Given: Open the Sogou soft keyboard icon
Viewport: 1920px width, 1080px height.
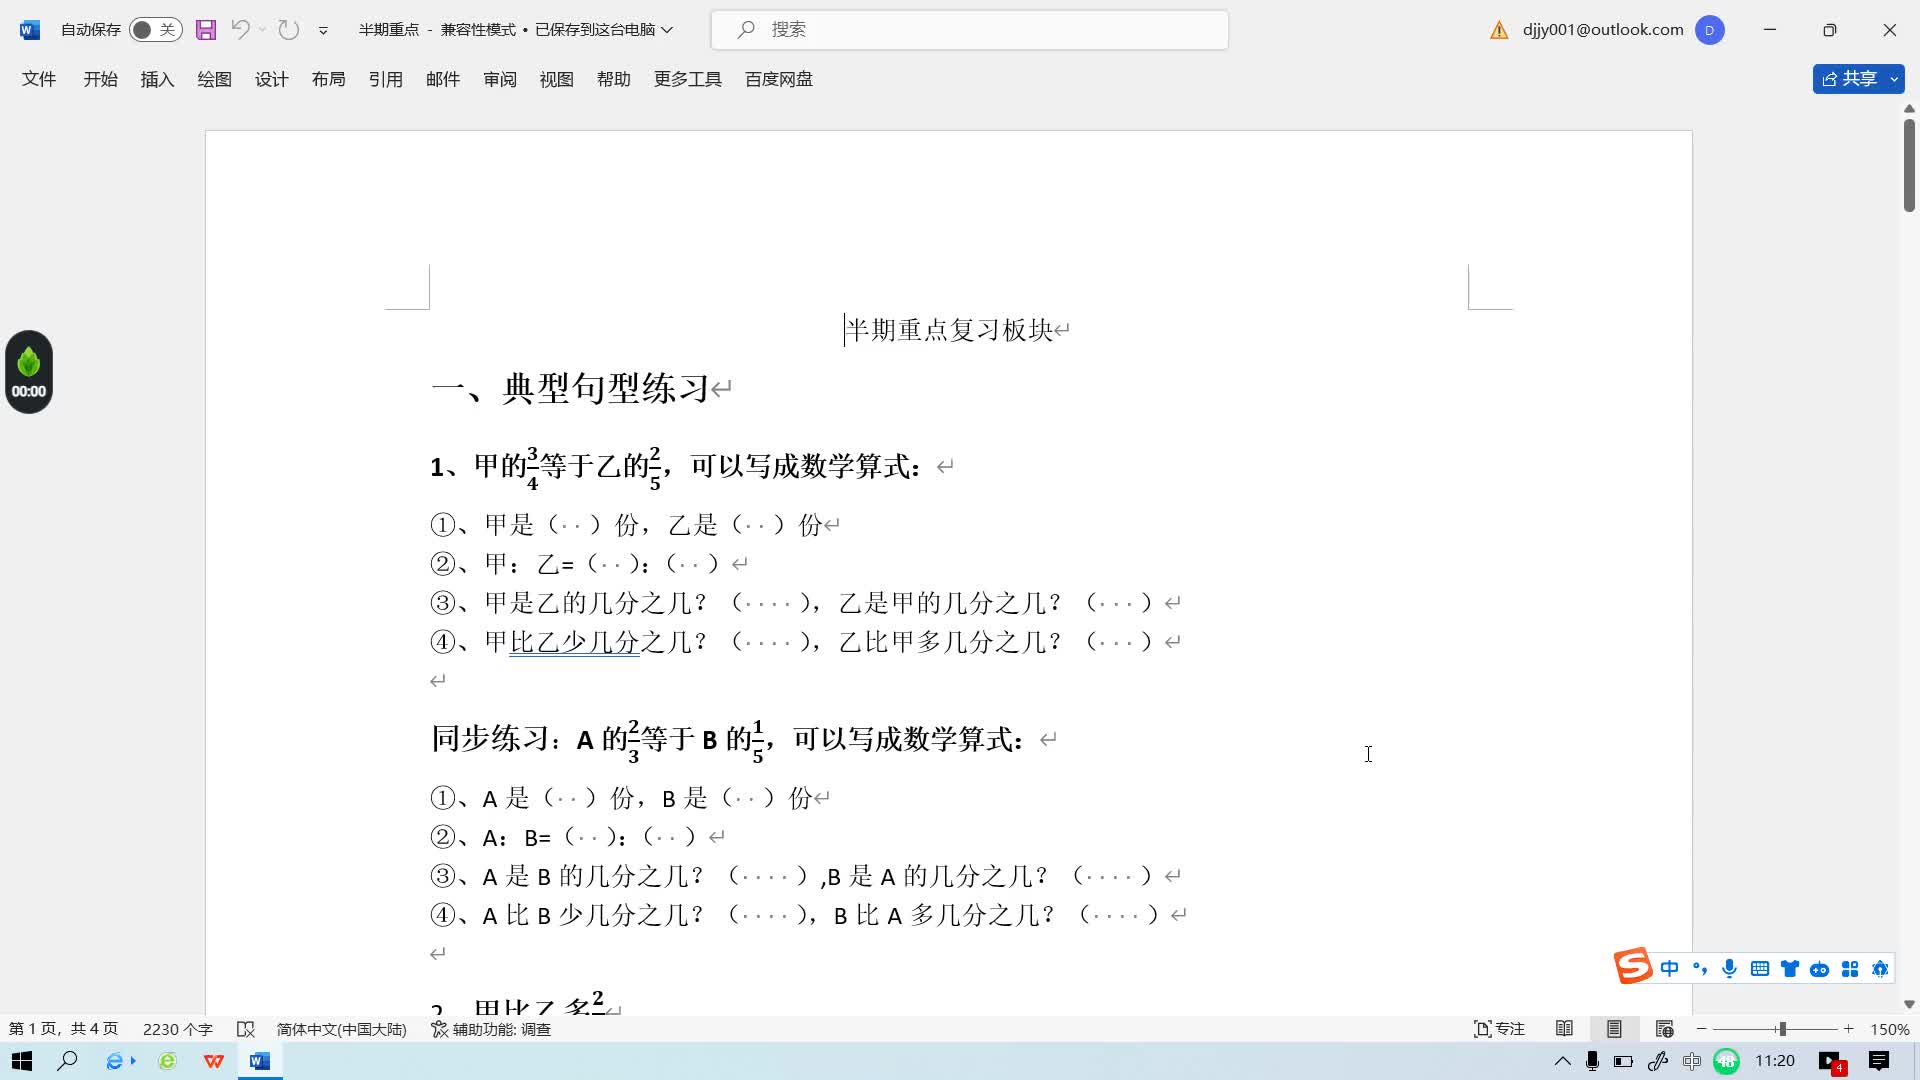Looking at the screenshot, I should 1760,968.
